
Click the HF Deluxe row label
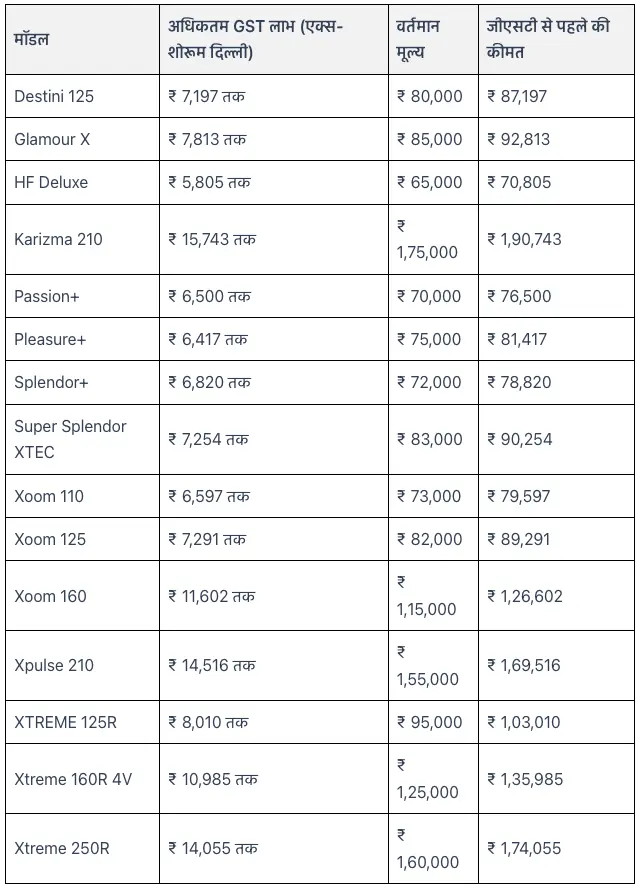pyautogui.click(x=51, y=182)
